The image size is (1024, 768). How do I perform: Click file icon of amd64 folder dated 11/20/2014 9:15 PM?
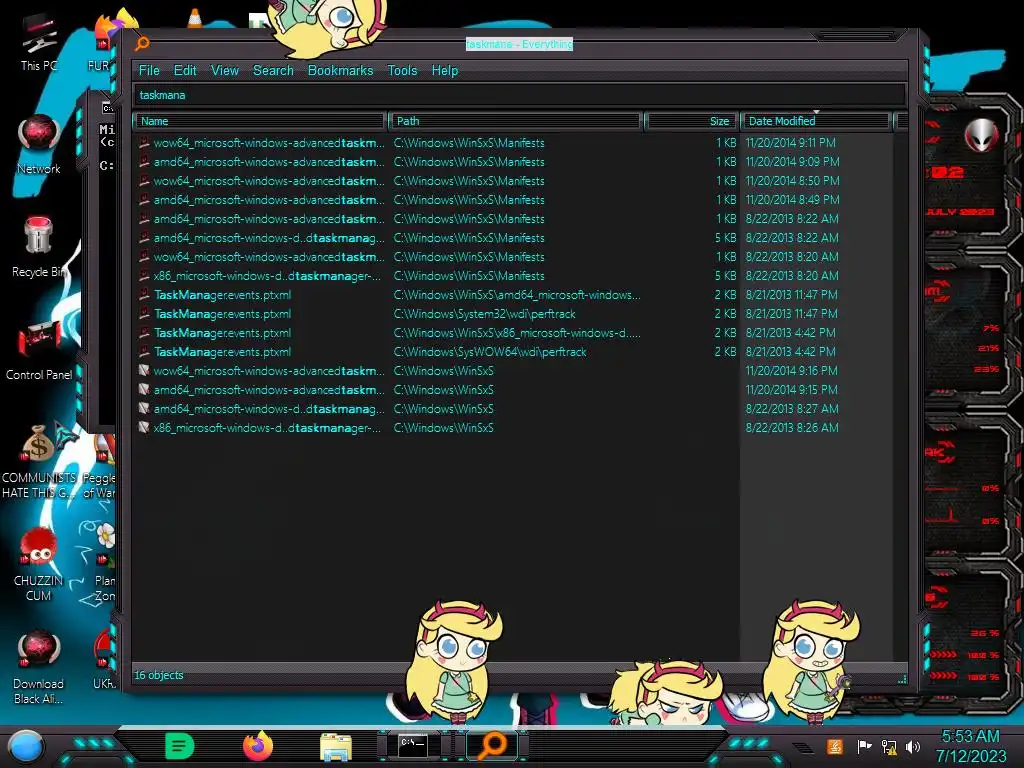pos(144,389)
